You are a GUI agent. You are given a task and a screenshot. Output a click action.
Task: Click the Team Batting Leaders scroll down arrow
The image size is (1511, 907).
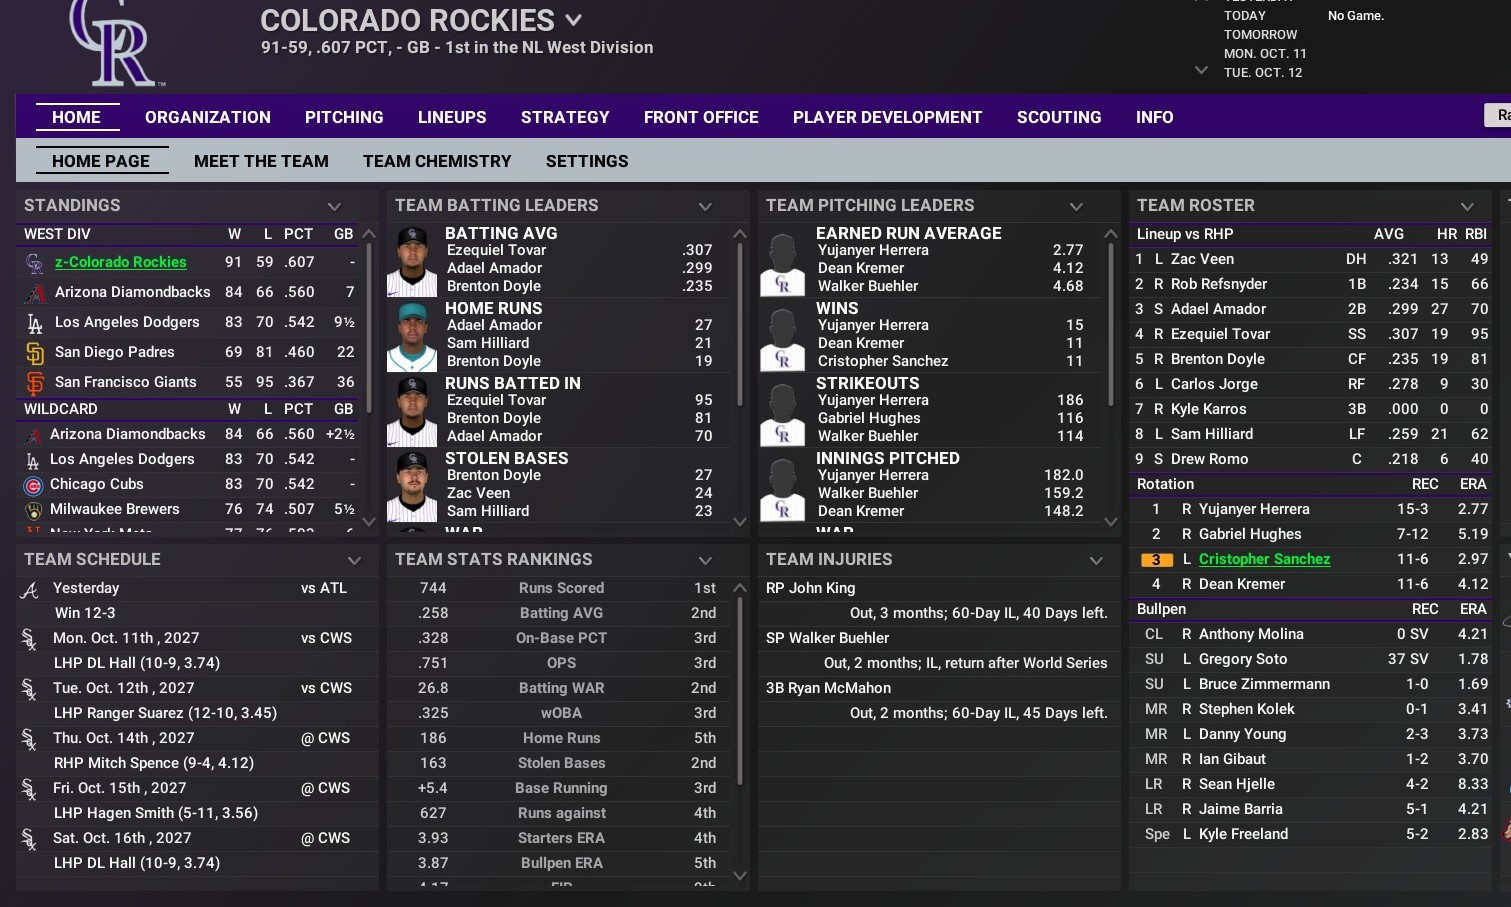coord(740,521)
